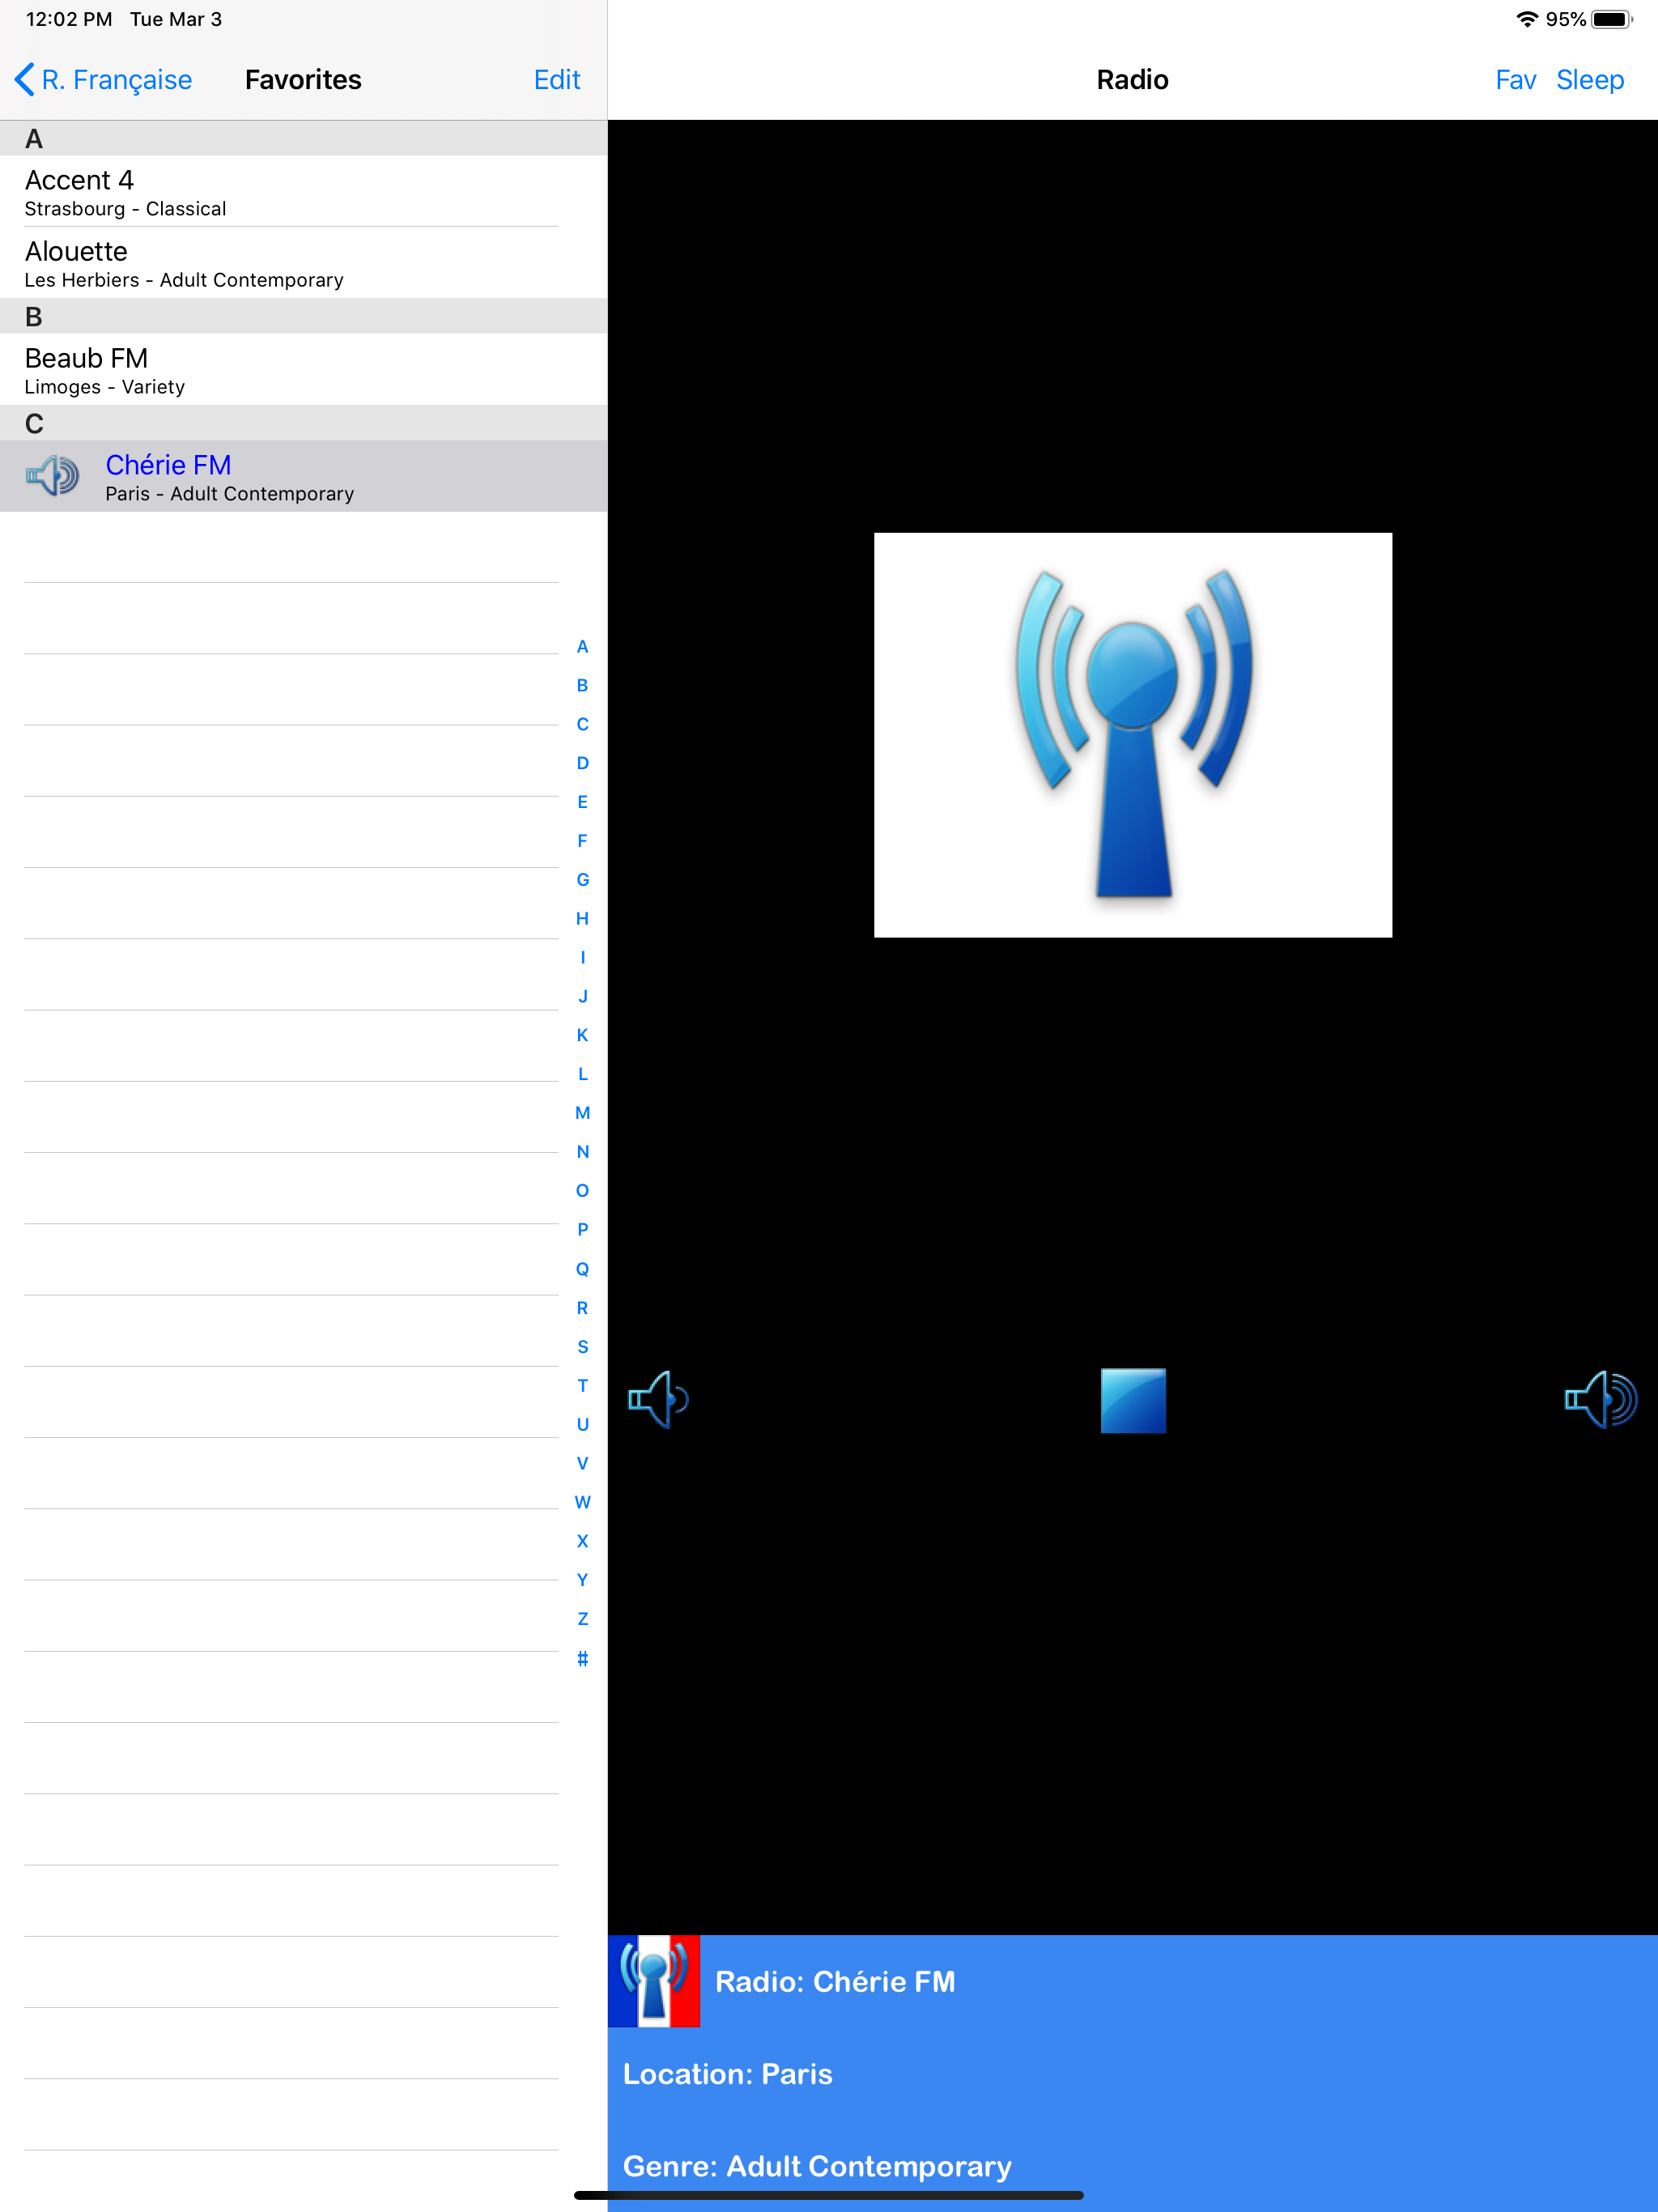Screen dimensions: 1658x2212
Task: Jump to index letter L
Action: (x=583, y=1075)
